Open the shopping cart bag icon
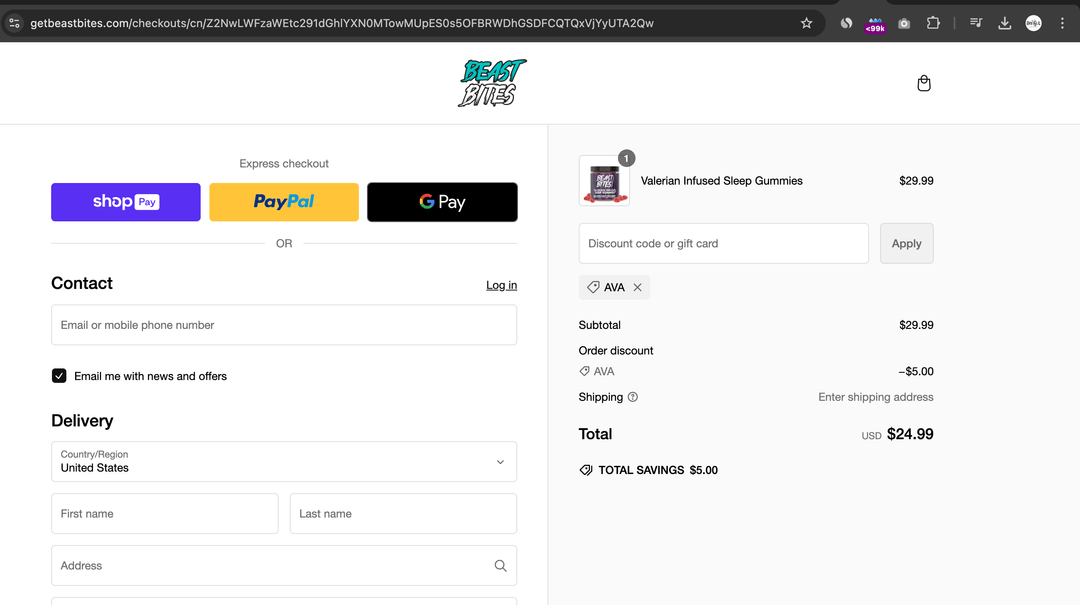This screenshot has height=605, width=1080. pos(924,83)
